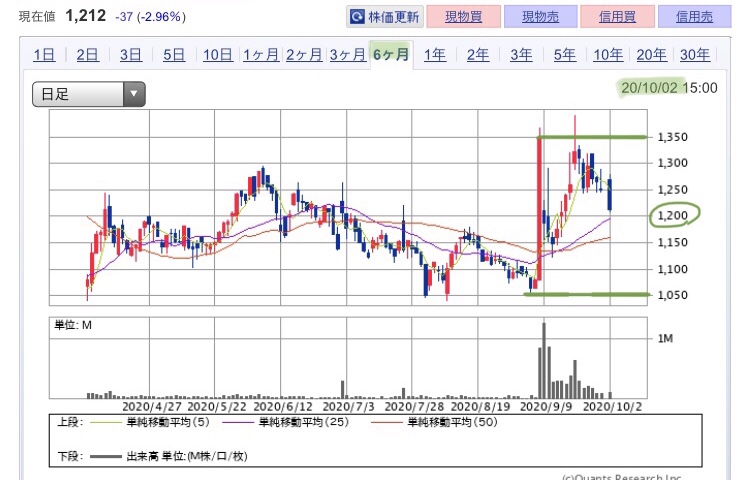Switch chart to 3年 period
This screenshot has width=737, height=480.
click(x=521, y=55)
